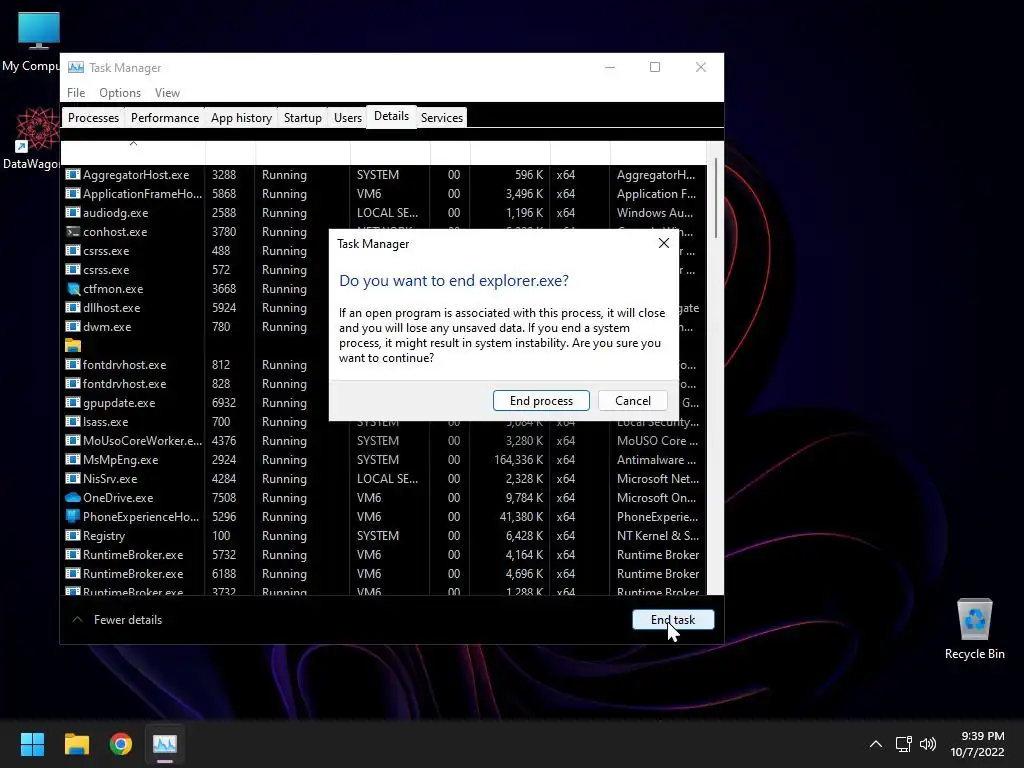Switch to the Performance tab

tap(165, 118)
